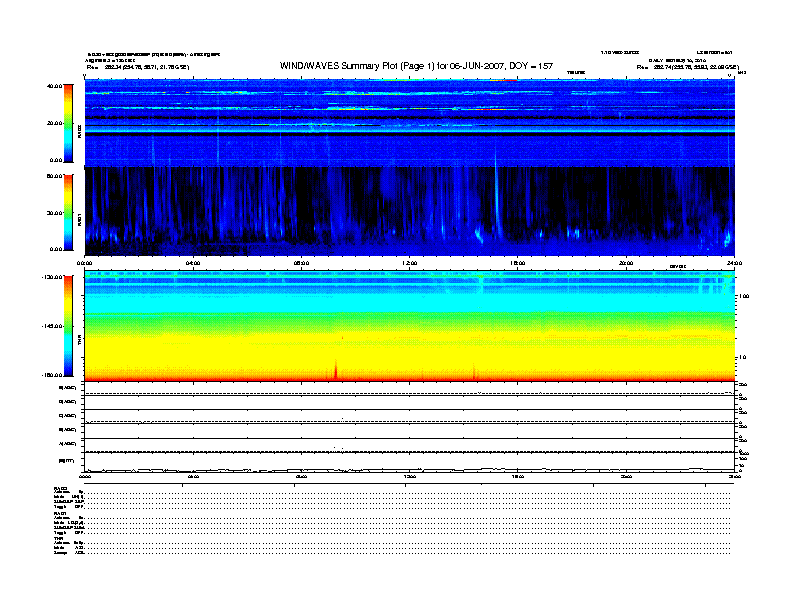Click the 16:00 time label below RAD1 spectrogram
The width and height of the screenshot is (792, 612).
(x=518, y=263)
